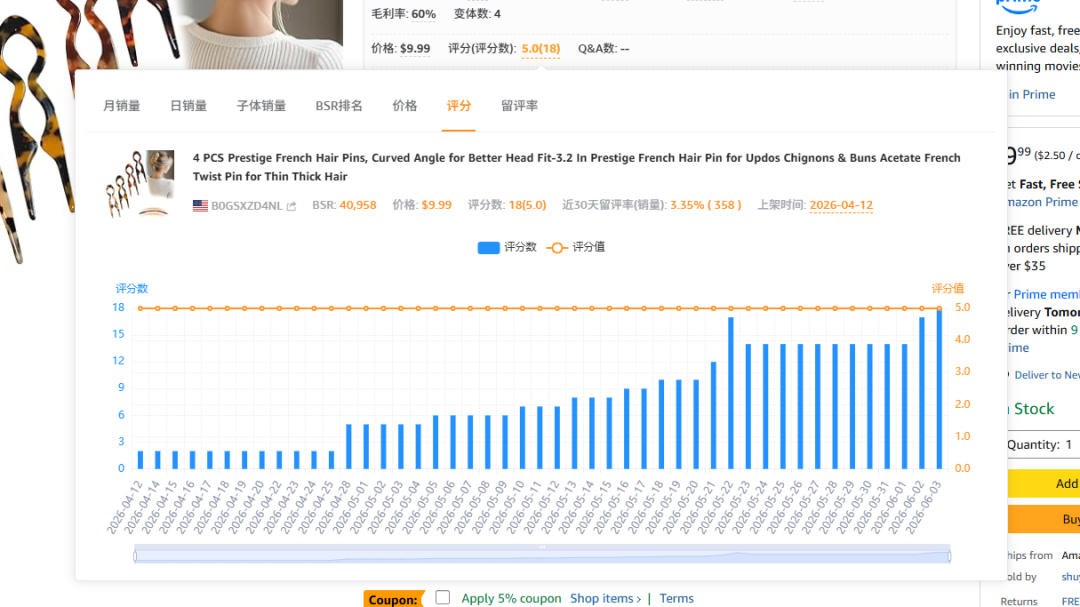
Task: Select the 子体销量 tab
Action: tap(261, 105)
